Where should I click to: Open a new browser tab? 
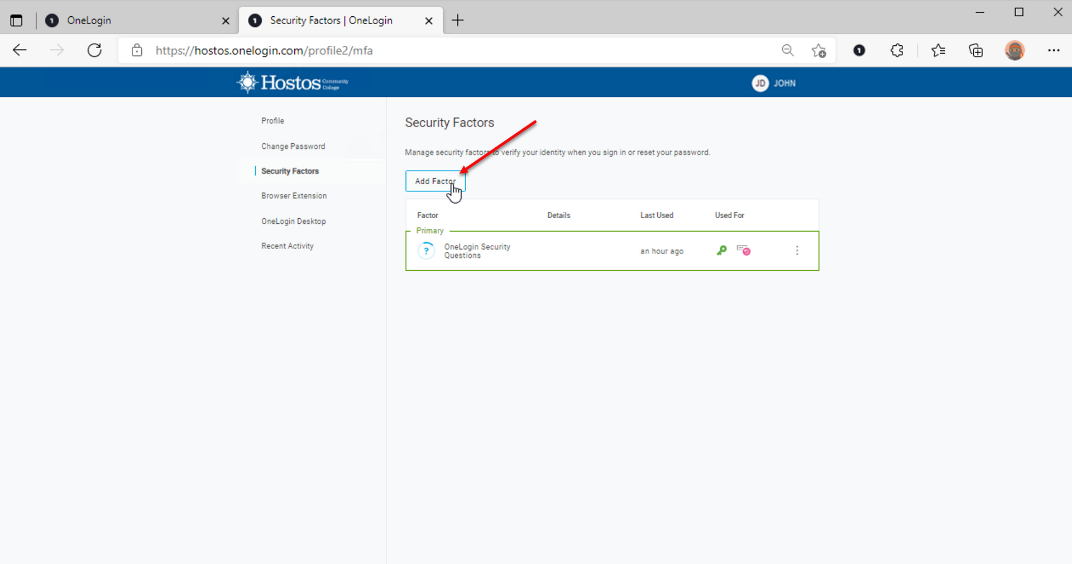458,20
